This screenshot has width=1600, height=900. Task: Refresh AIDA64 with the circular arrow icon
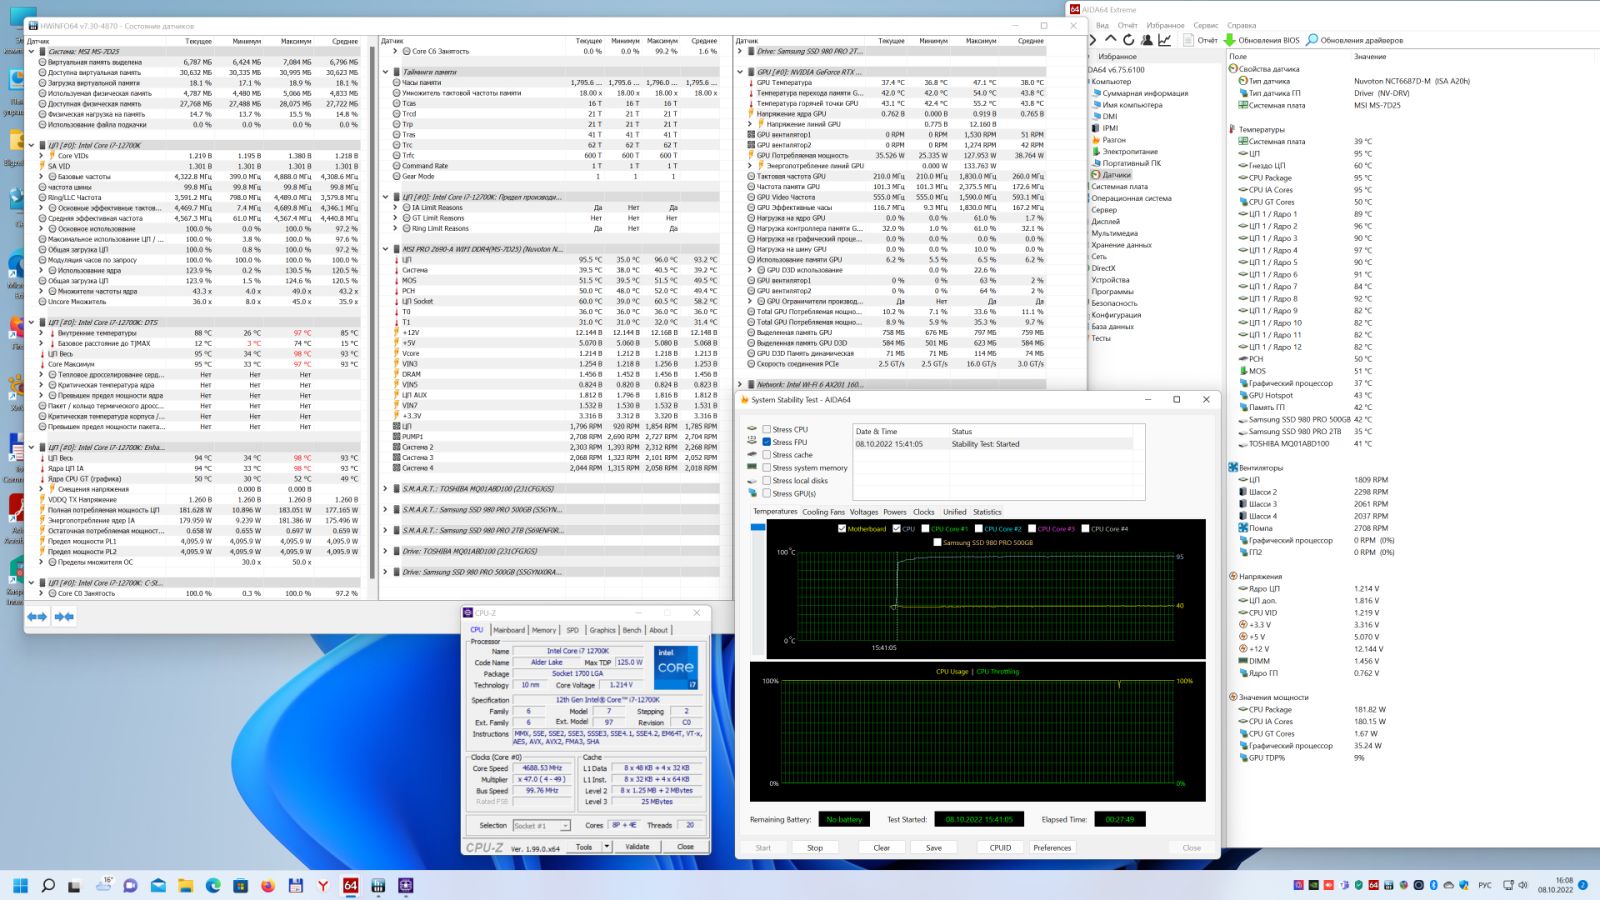(x=1128, y=40)
